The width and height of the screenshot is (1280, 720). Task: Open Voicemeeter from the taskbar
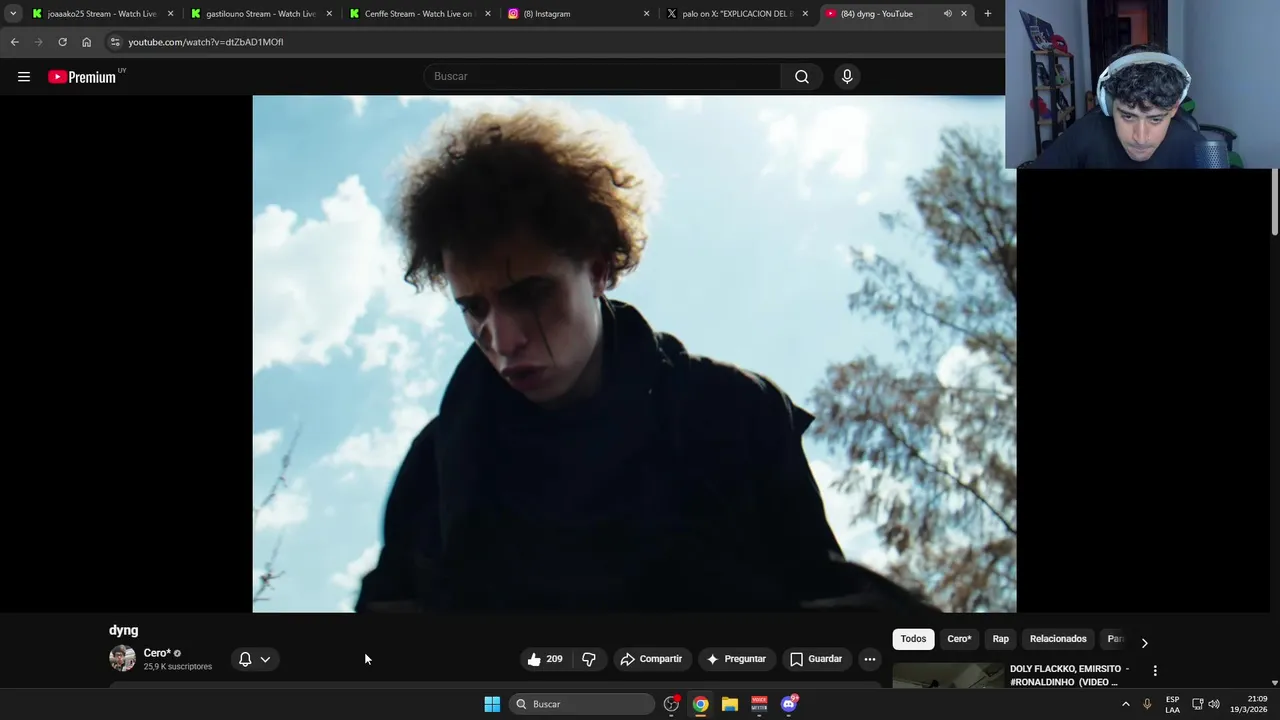[759, 704]
